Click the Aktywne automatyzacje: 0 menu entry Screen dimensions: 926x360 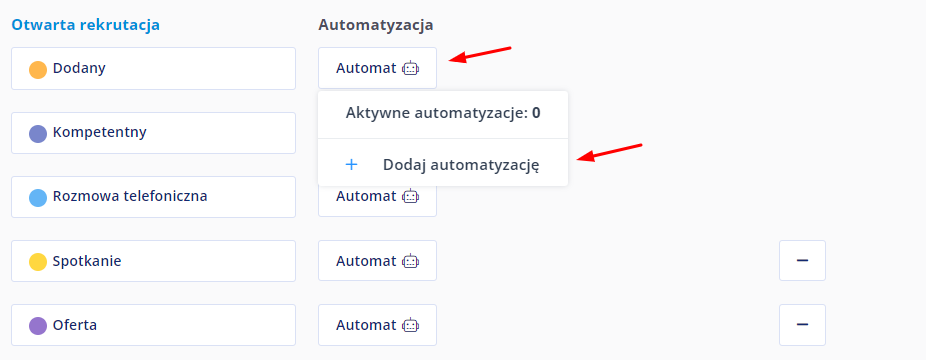[x=443, y=113]
